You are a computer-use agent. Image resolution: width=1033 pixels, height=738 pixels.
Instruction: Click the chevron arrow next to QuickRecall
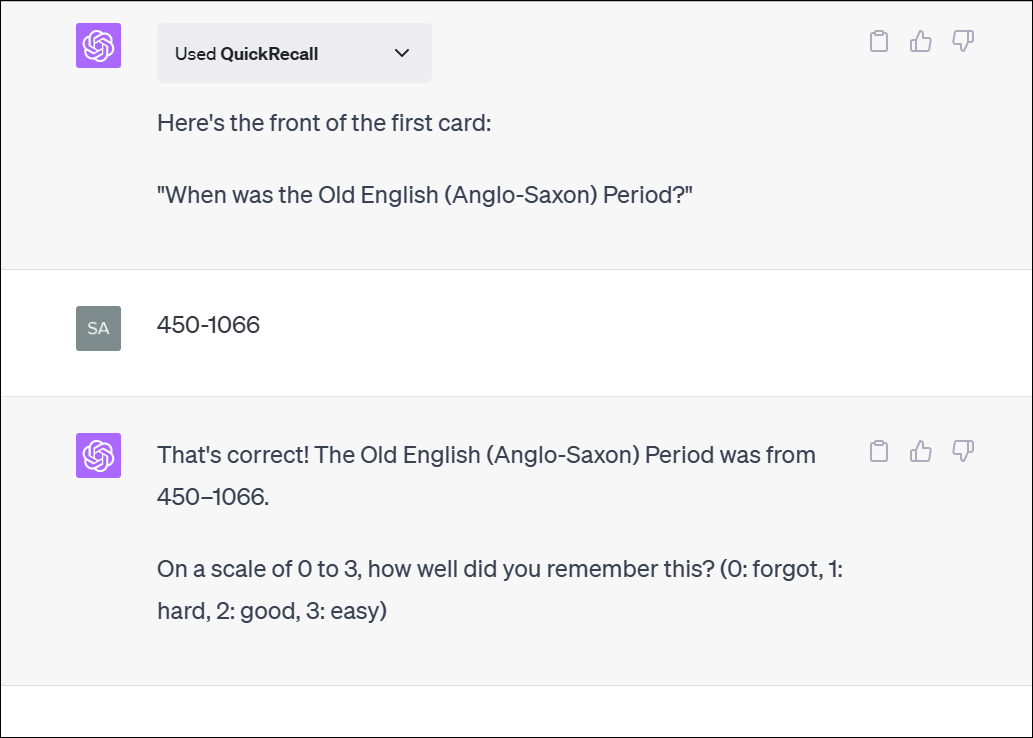402,53
